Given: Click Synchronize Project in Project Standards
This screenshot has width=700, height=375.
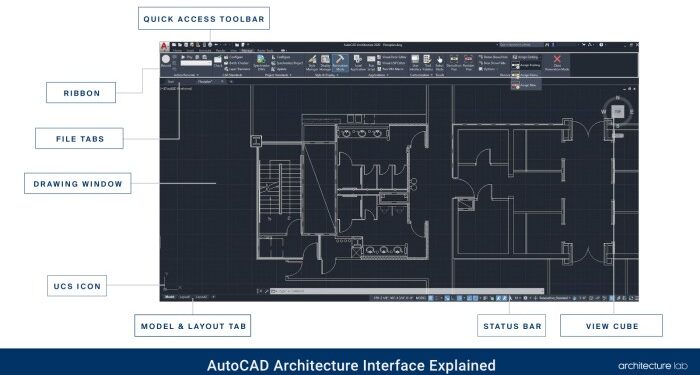Looking at the screenshot, I should click(x=286, y=63).
